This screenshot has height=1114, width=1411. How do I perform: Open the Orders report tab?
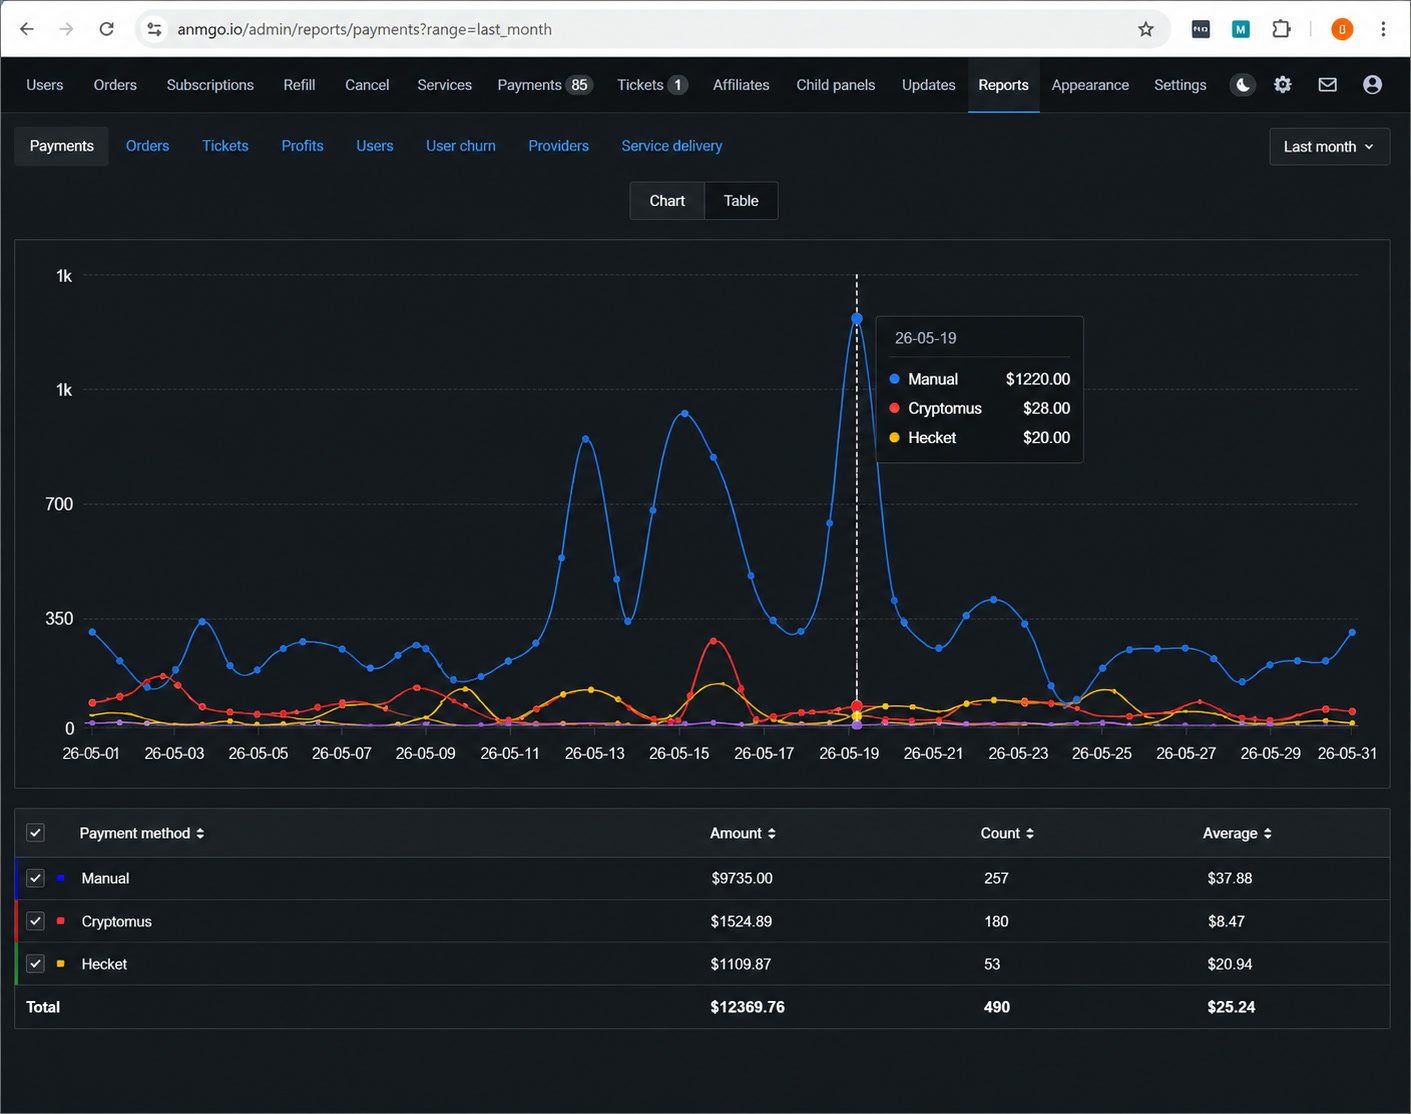click(148, 146)
